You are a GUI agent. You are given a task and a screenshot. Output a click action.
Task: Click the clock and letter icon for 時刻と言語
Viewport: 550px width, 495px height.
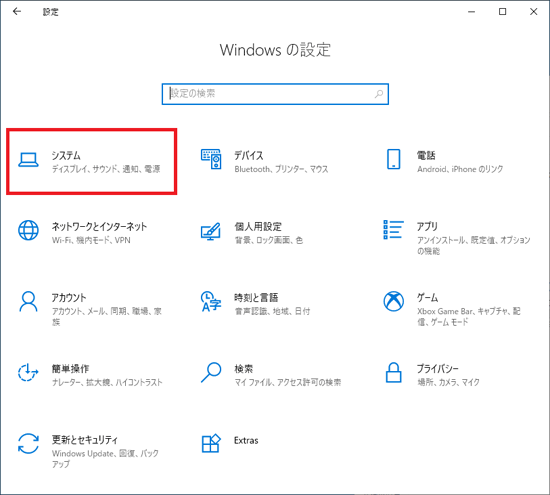tap(211, 301)
